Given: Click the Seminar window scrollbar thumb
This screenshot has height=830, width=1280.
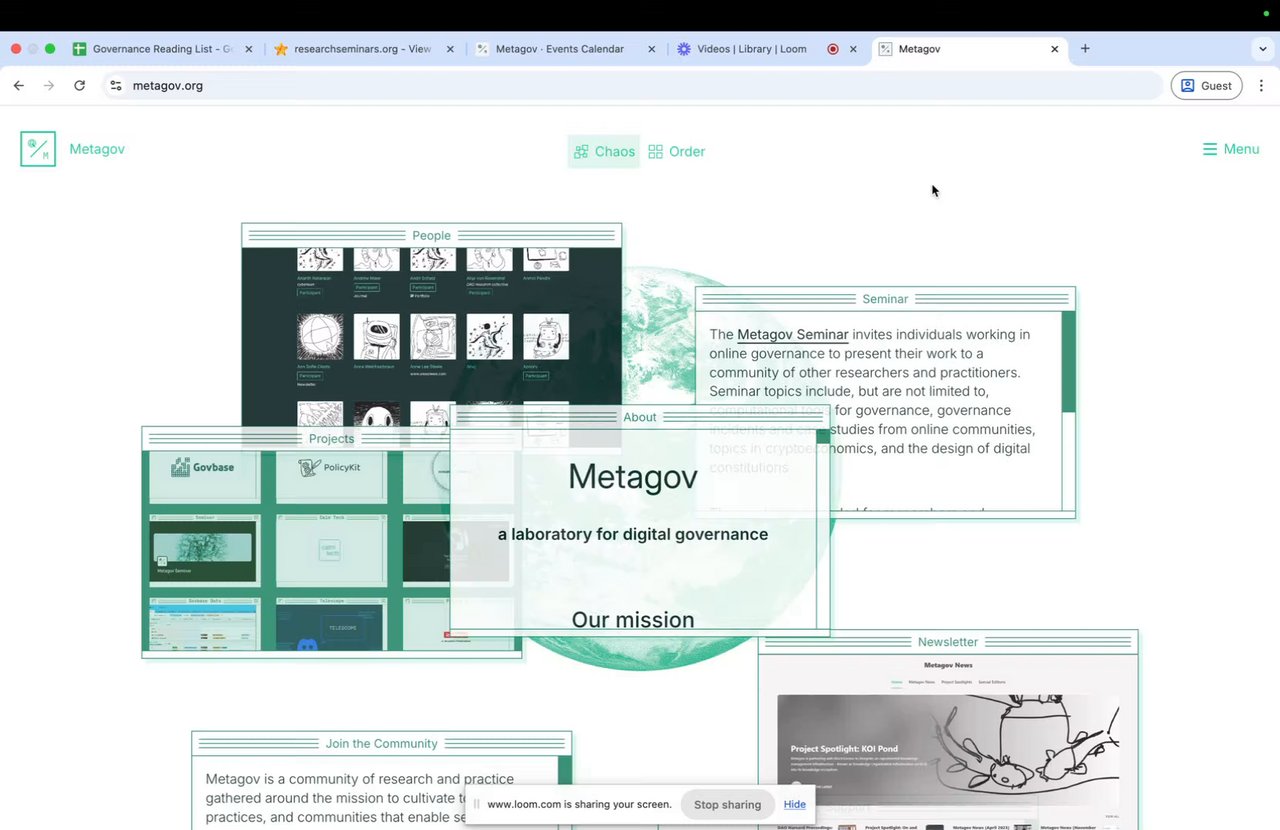Looking at the screenshot, I should [1069, 361].
